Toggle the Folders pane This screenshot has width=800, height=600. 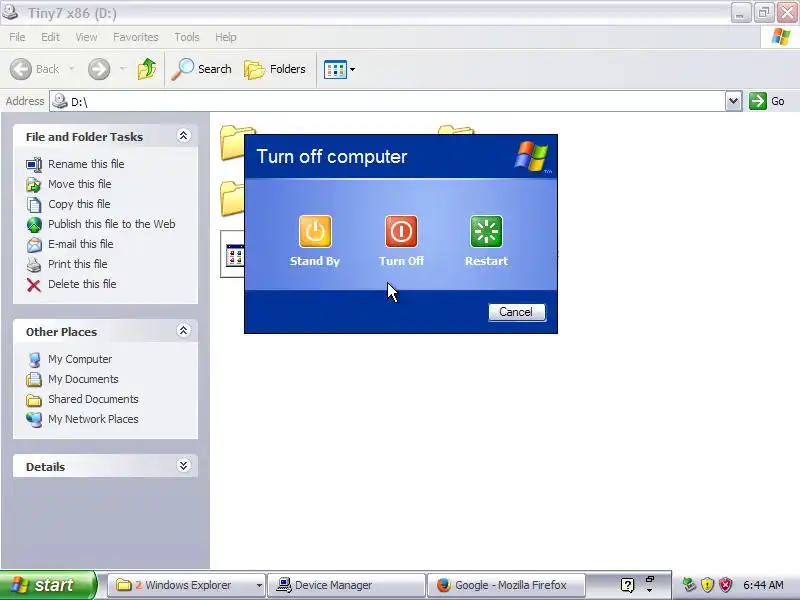[x=275, y=69]
